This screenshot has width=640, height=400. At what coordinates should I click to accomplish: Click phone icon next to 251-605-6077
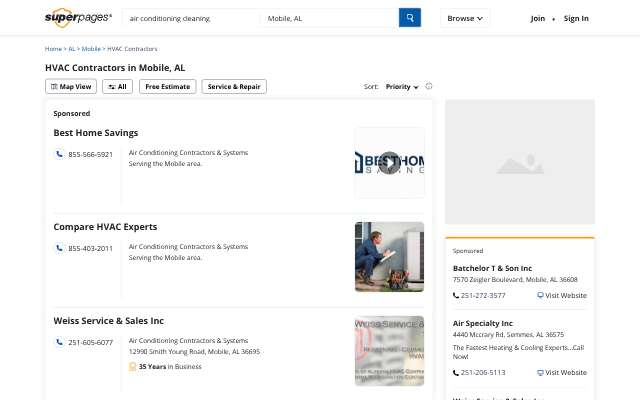click(x=60, y=342)
